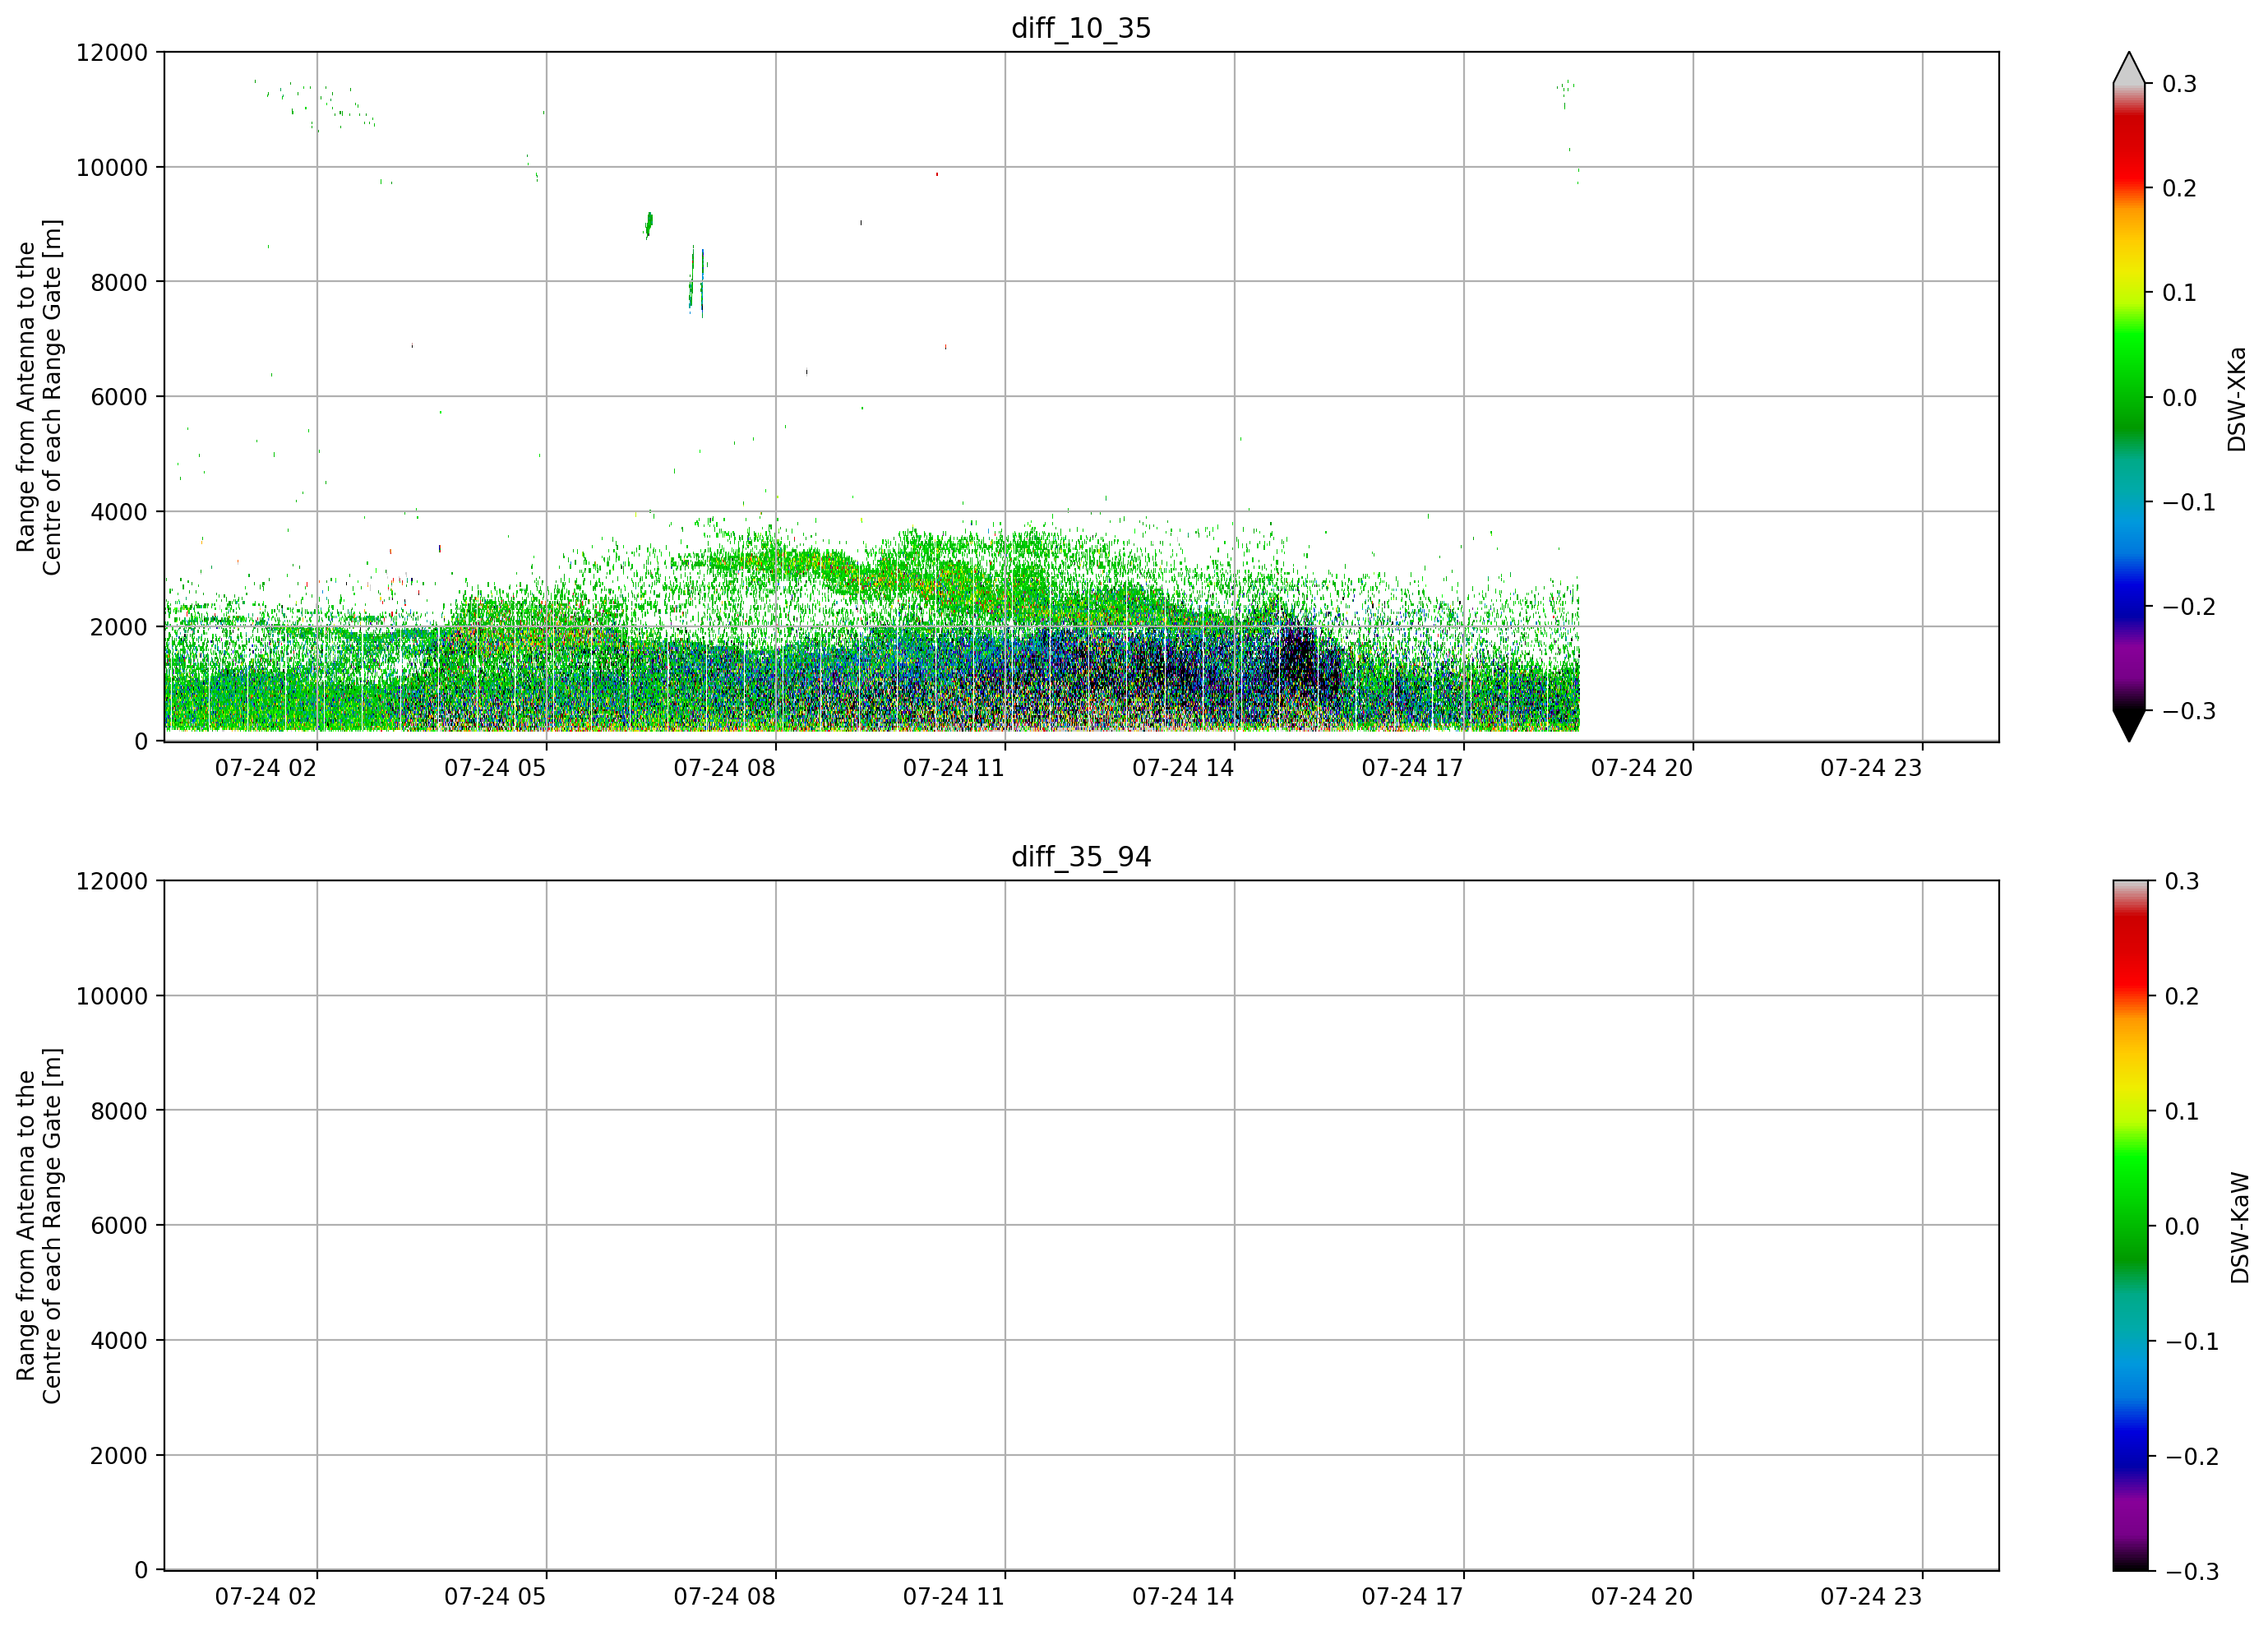
Task: Click the 0.1 tick on DSW-XKa colorbar
Action: pyautogui.click(x=2180, y=293)
